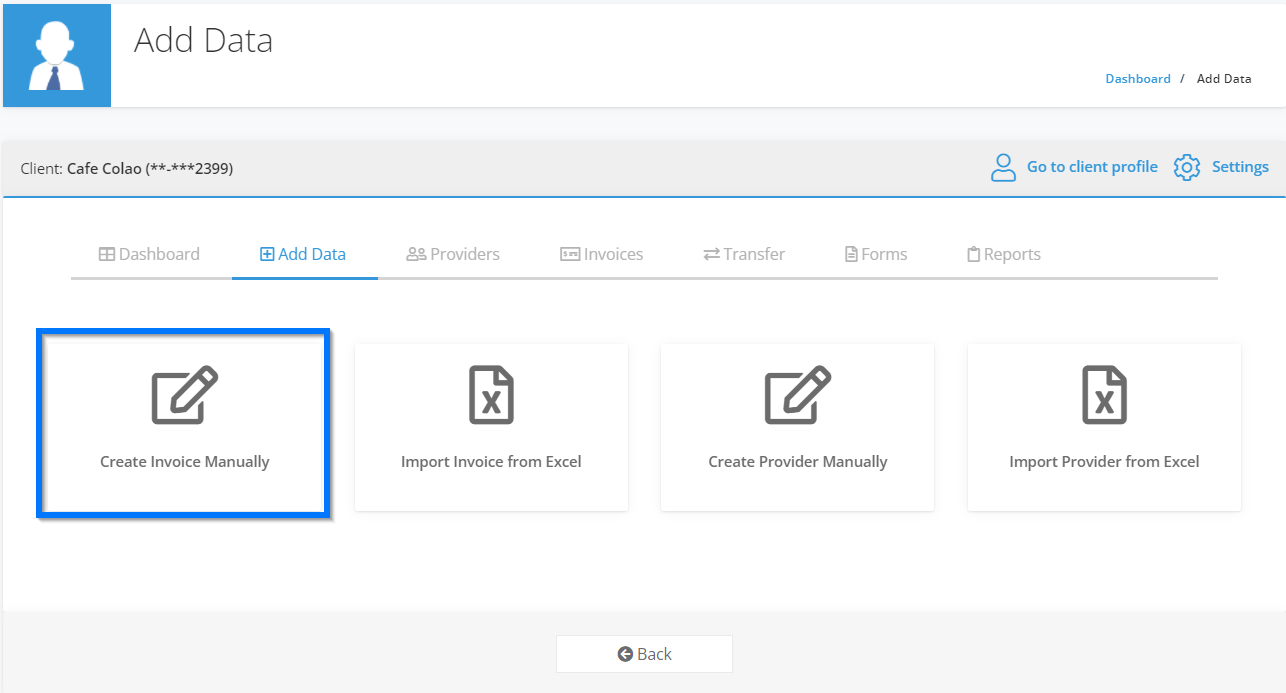Click the Excel file icon for Import Invoice
Viewport: 1286px width, 693px height.
click(x=491, y=395)
